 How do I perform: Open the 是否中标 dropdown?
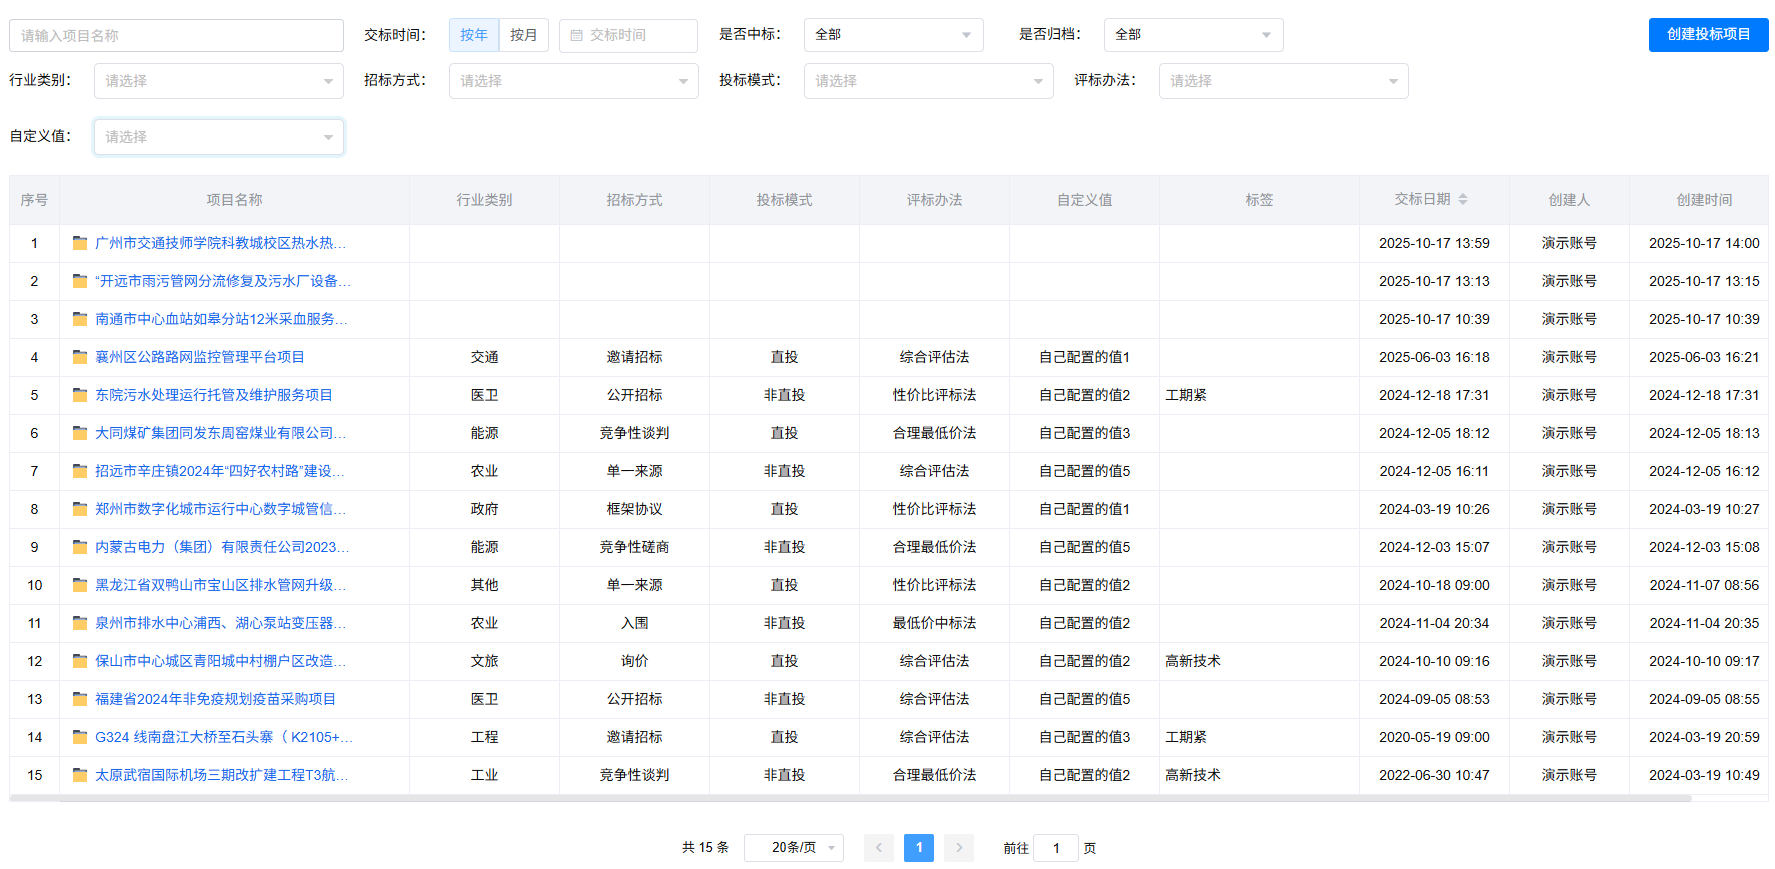893,35
